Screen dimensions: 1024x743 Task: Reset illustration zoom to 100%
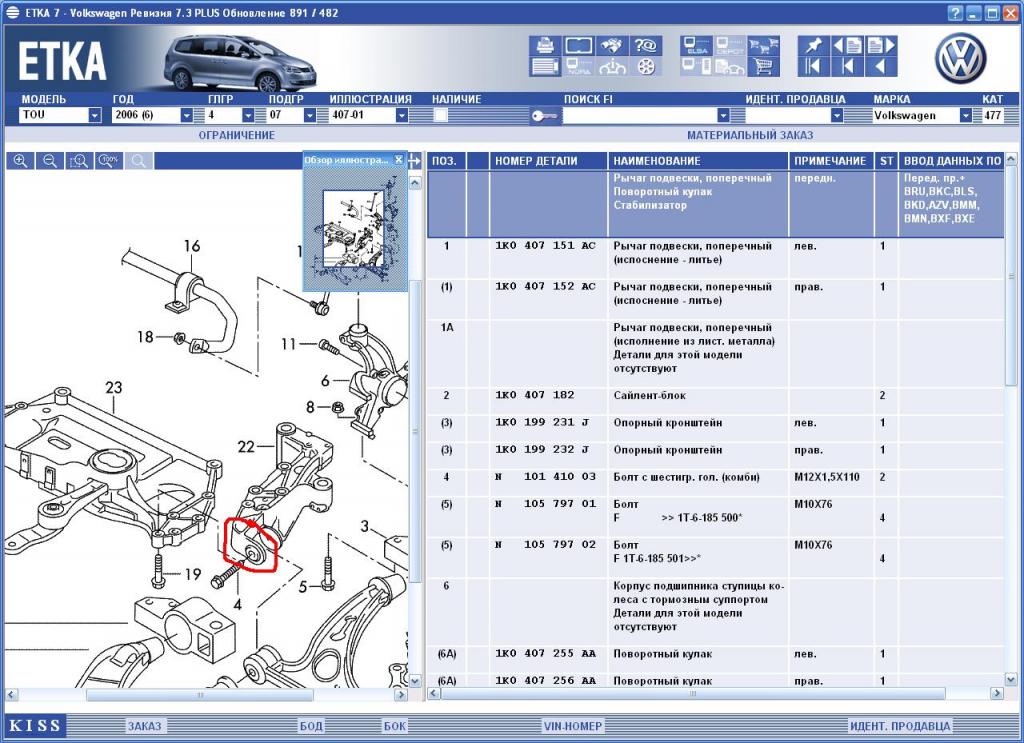pyautogui.click(x=109, y=161)
